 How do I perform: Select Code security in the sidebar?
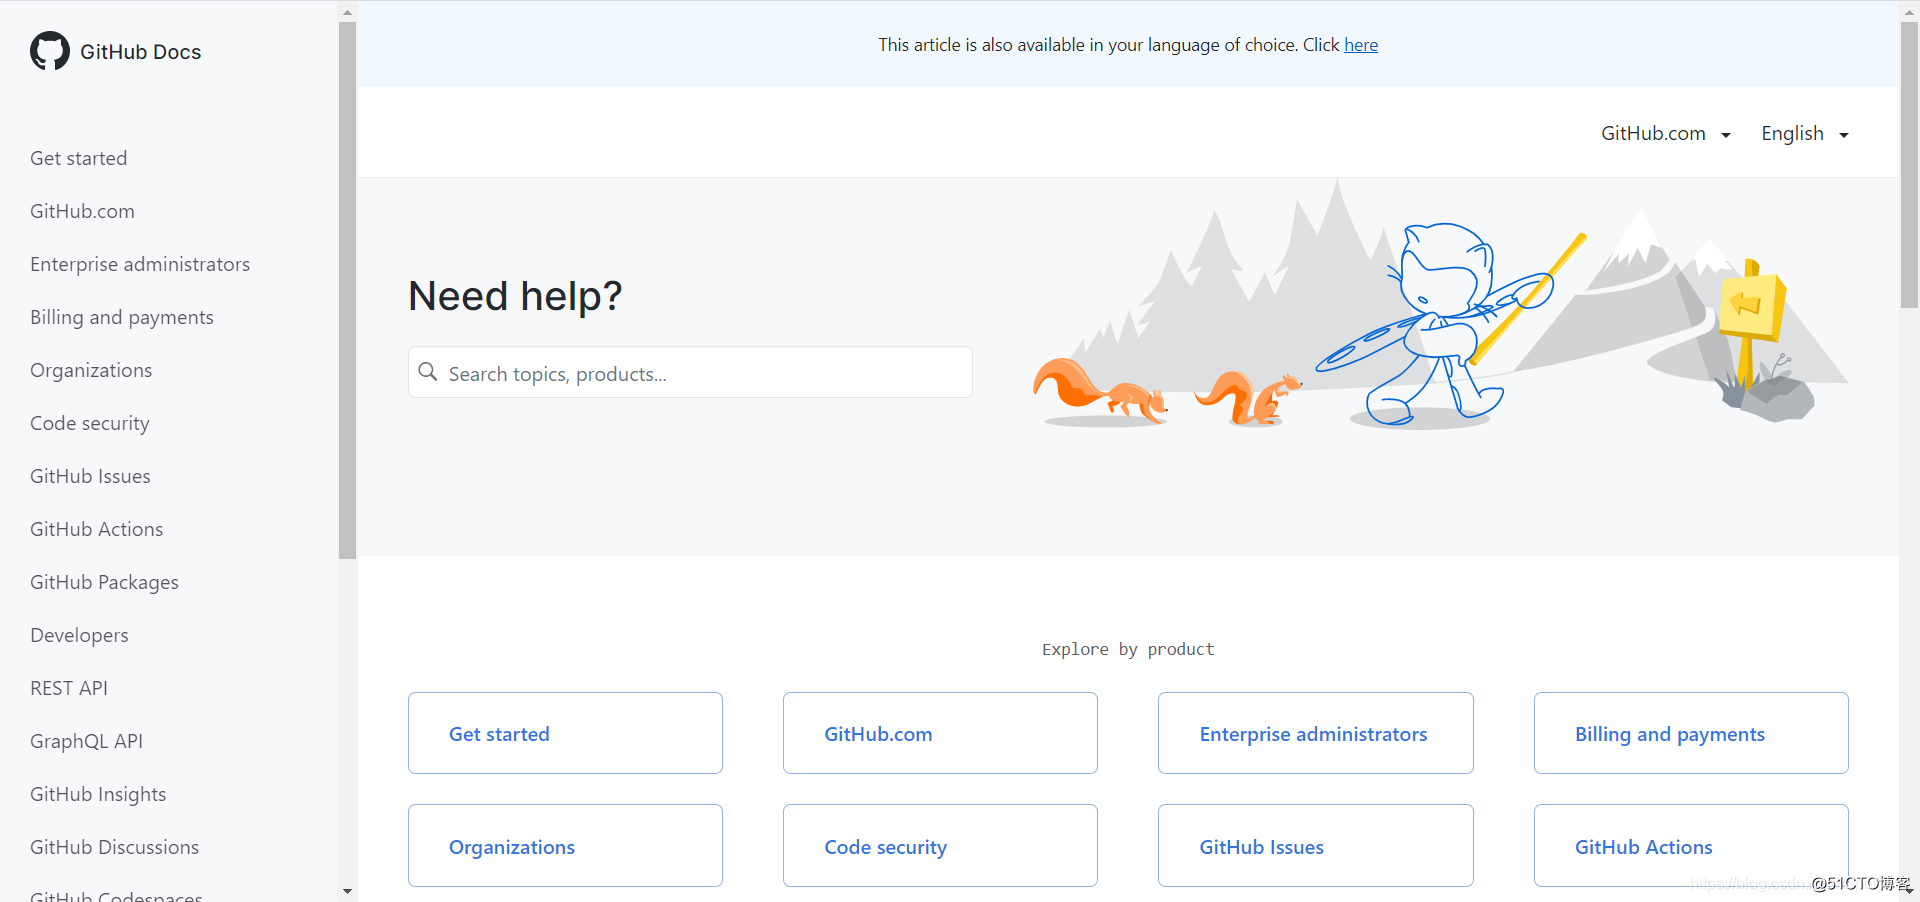click(90, 423)
